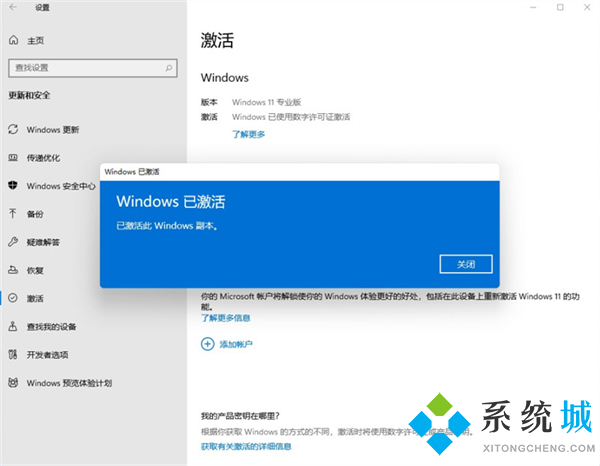The image size is (600, 466).
Task: Close the Settings window
Action: 587,7
